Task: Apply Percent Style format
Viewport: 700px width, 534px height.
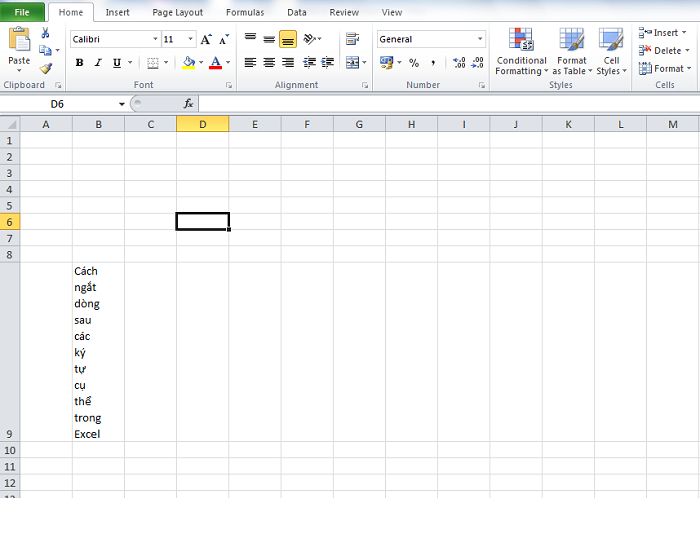Action: pos(414,63)
